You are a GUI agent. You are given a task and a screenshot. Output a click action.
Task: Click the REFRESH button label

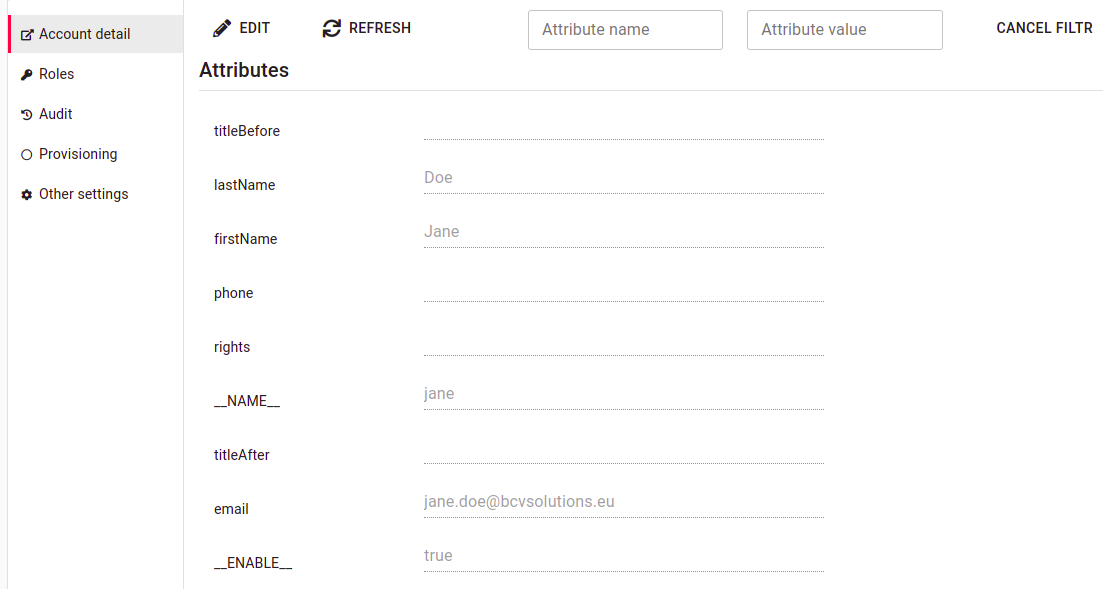click(380, 28)
